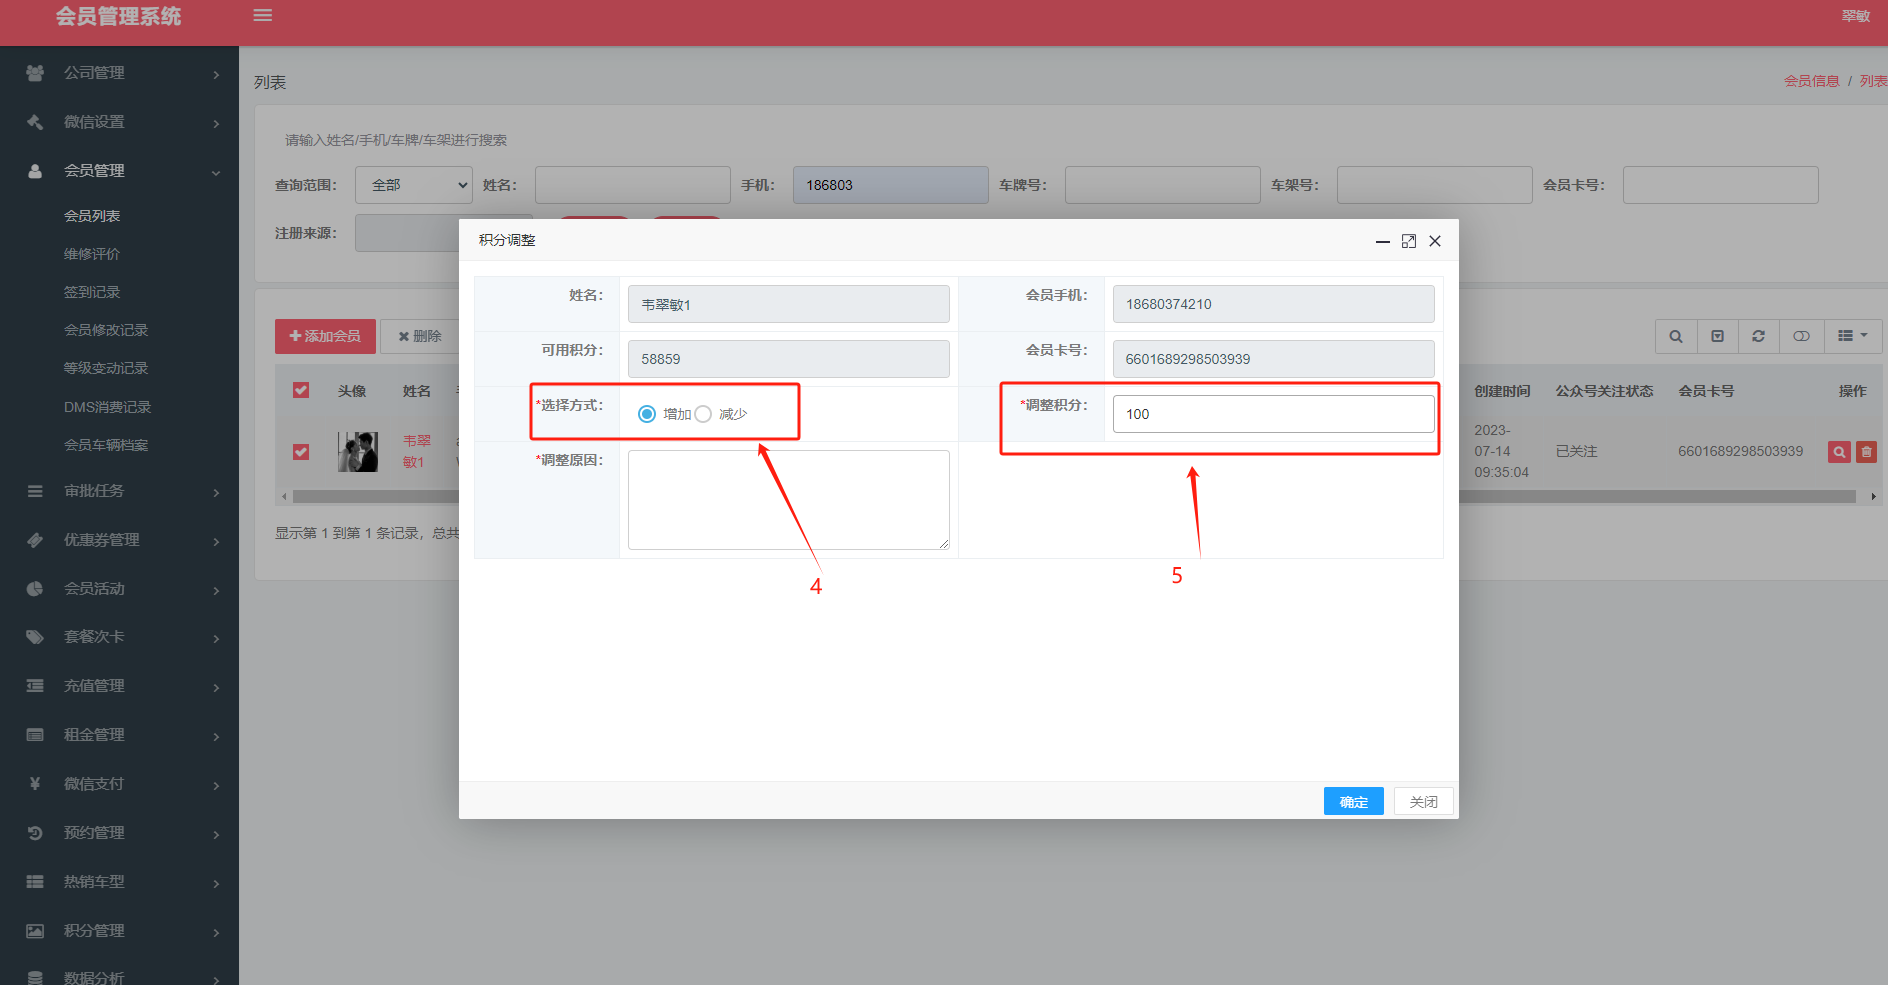Click the hamburger menu icon in header
This screenshot has height=985, width=1888.
[263, 15]
